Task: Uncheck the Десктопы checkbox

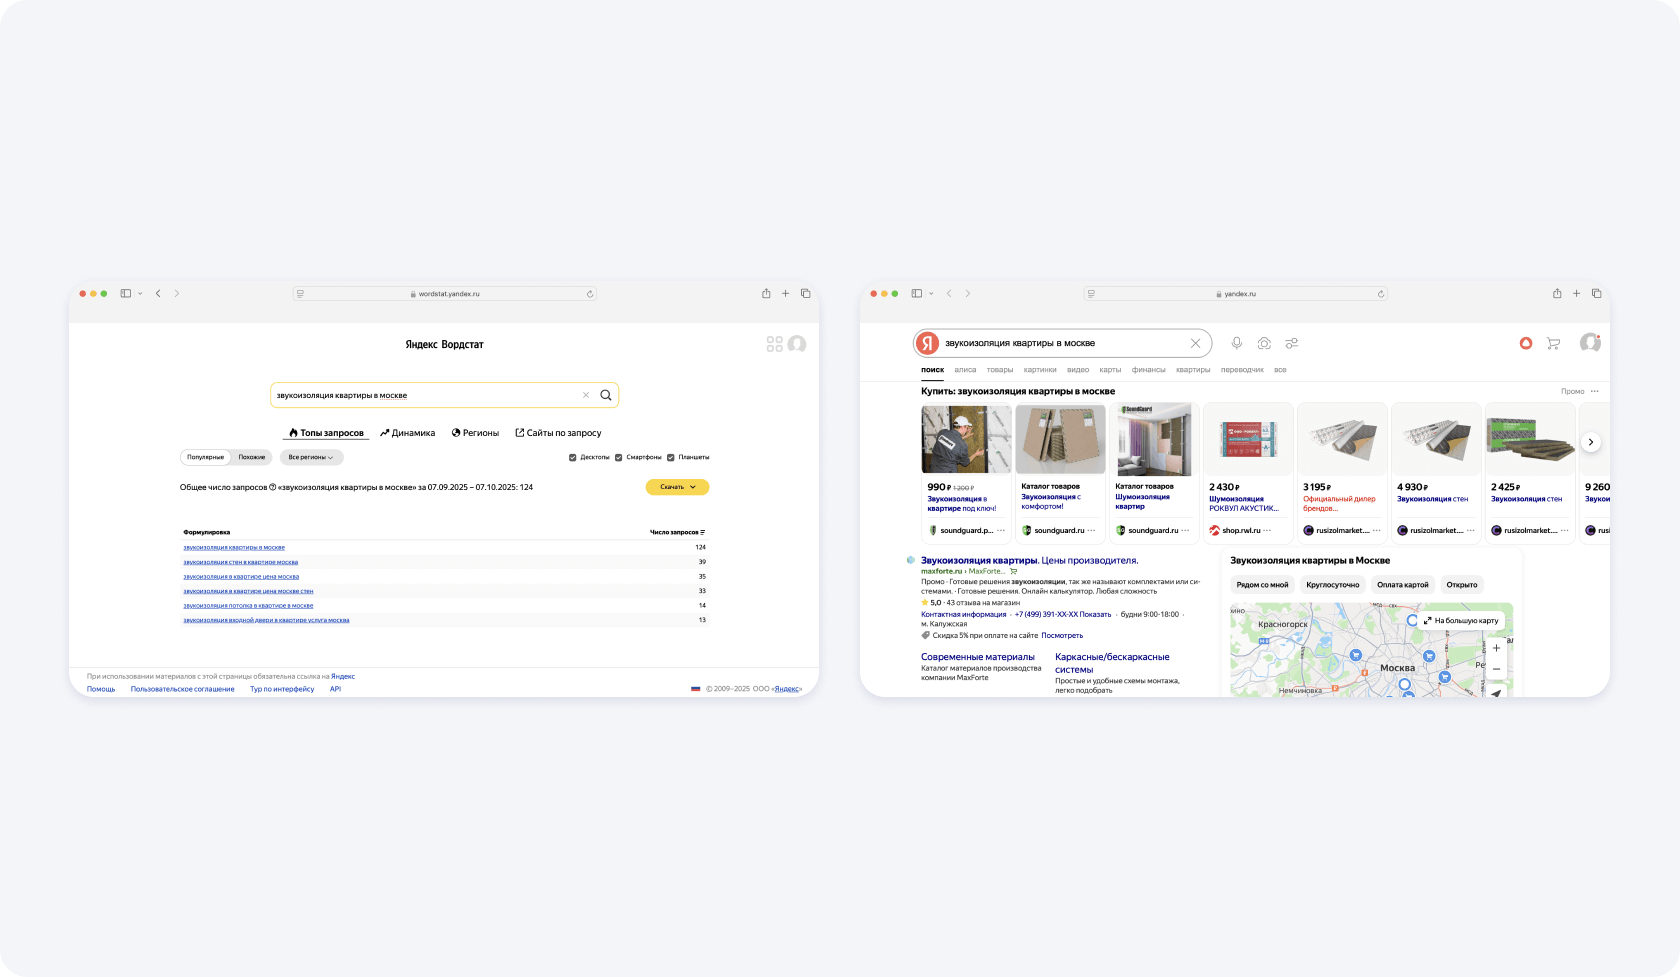Action: pos(573,457)
